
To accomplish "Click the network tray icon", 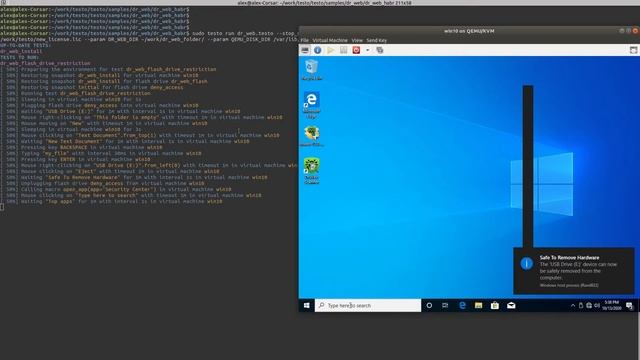I will 589,305.
